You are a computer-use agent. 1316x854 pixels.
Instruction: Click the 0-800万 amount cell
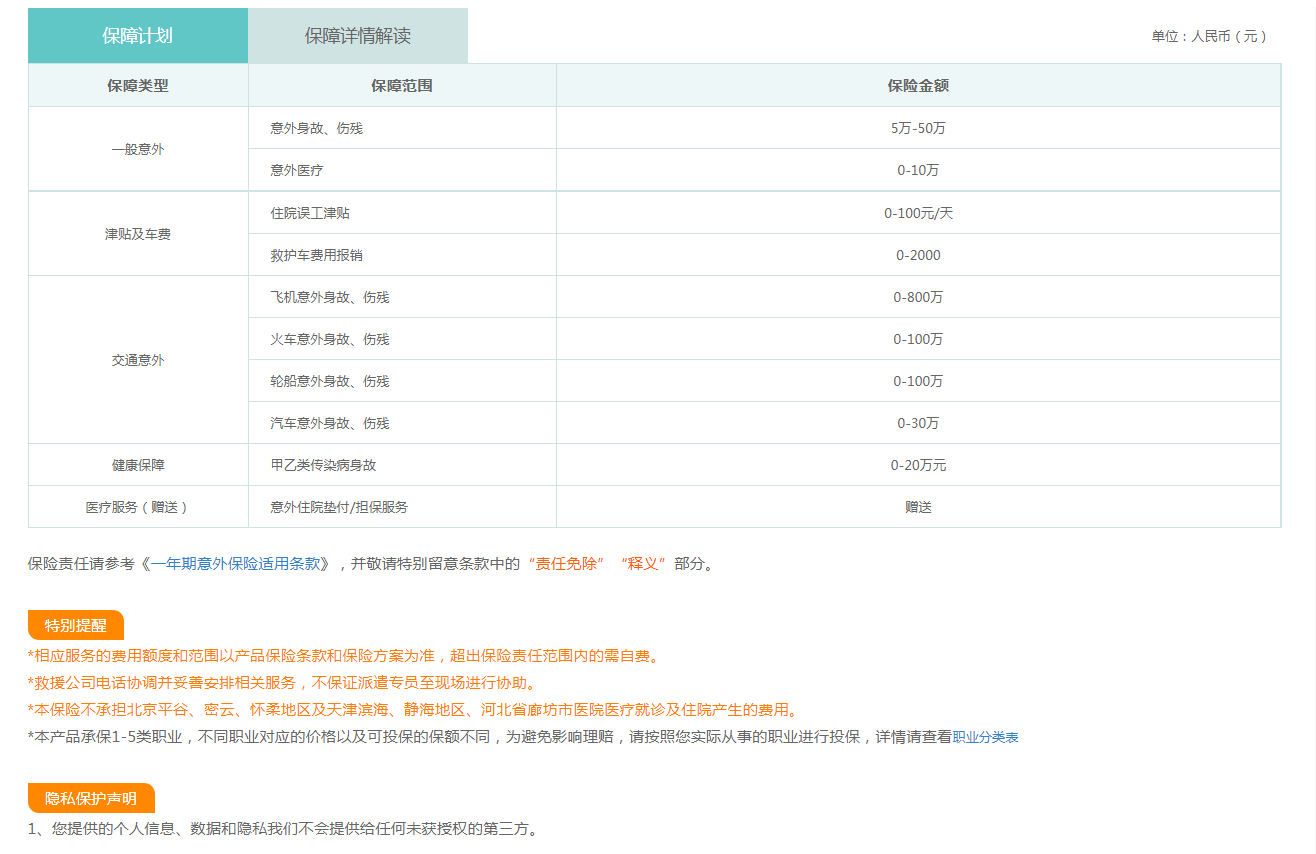(917, 297)
